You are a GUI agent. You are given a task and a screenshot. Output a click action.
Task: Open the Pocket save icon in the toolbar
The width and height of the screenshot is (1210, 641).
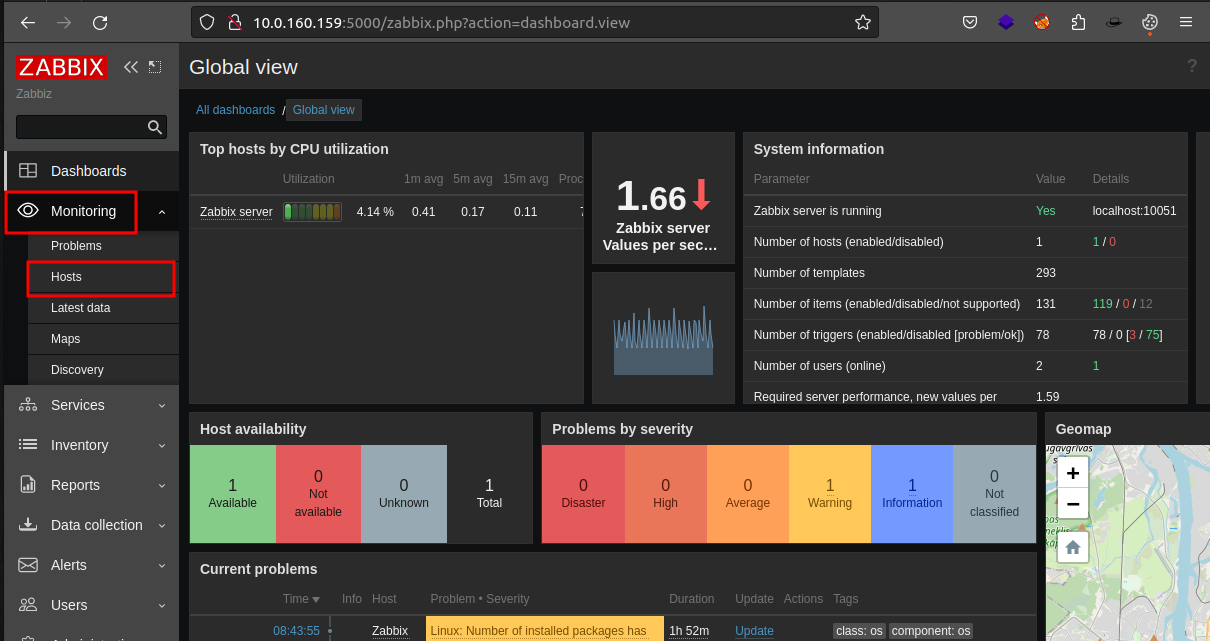point(970,22)
